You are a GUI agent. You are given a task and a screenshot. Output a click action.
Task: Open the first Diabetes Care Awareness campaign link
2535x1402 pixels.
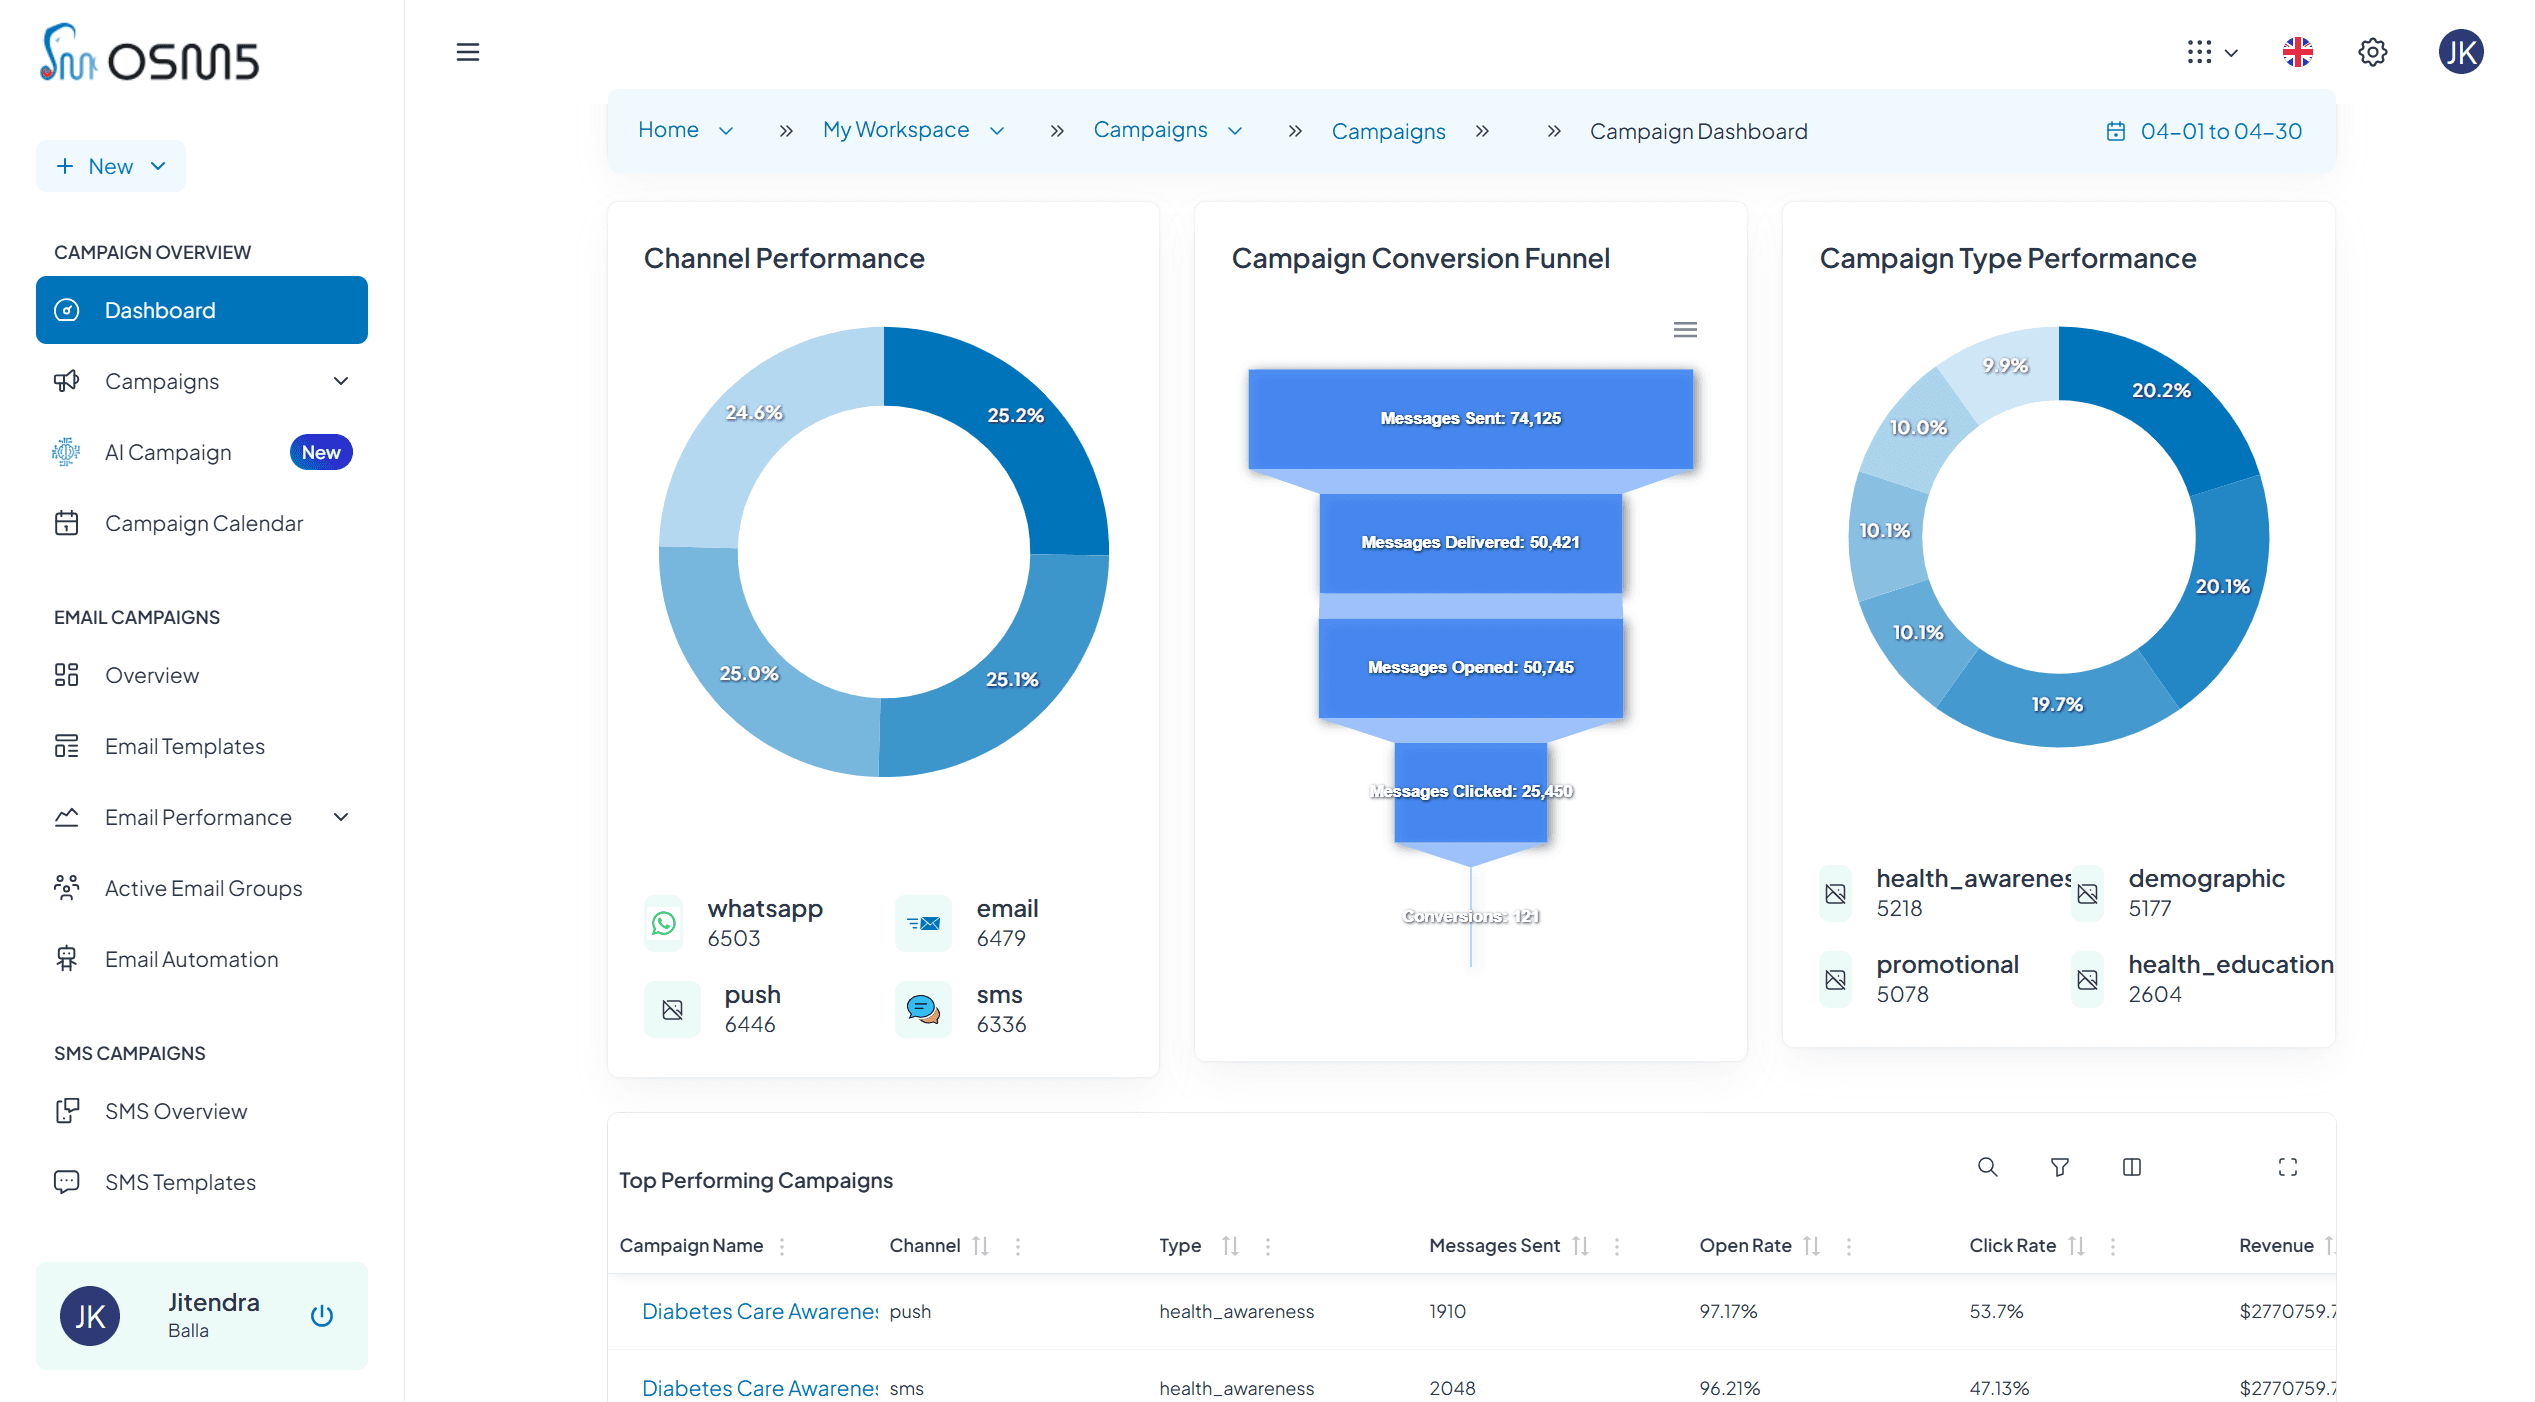pos(759,1311)
